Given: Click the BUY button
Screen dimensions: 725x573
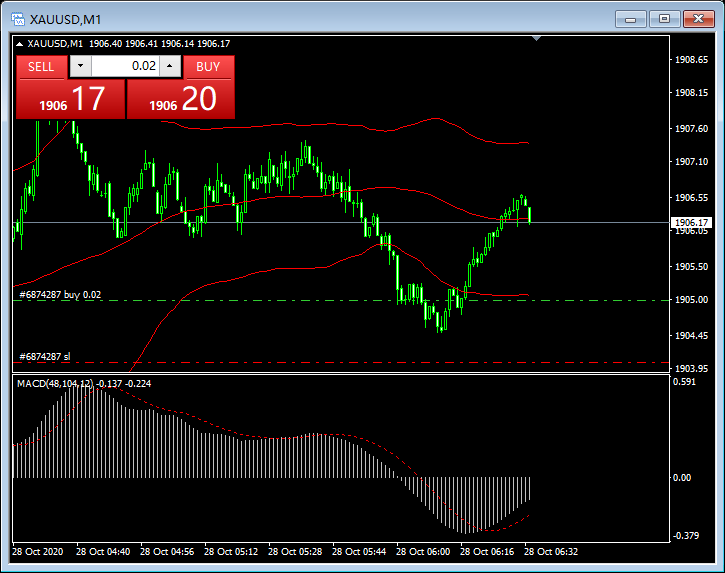Looking at the screenshot, I should 208,67.
